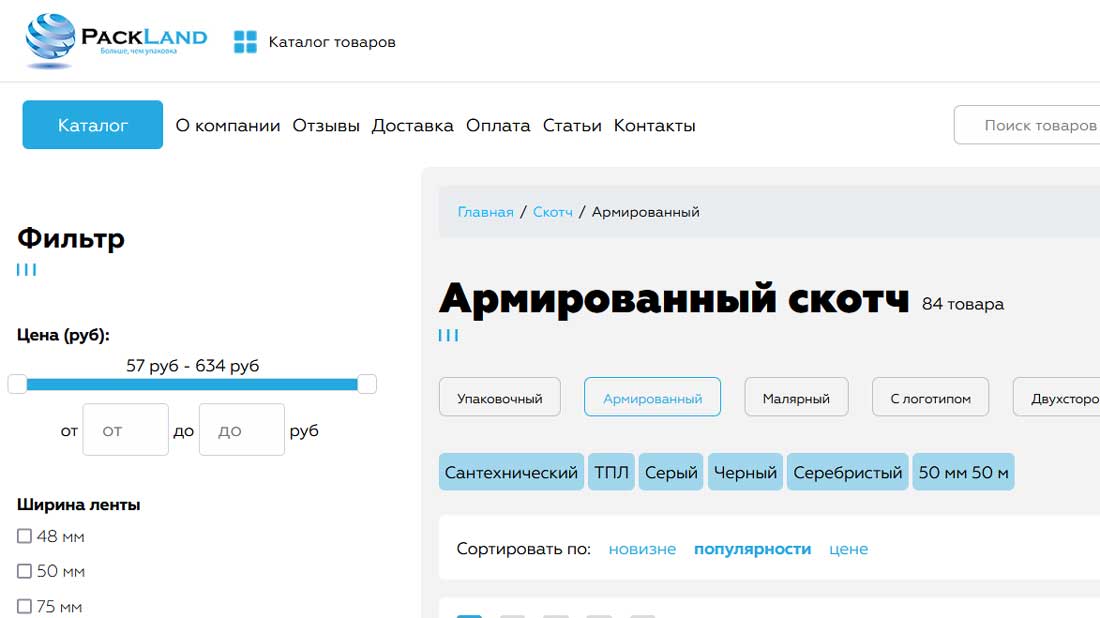Click the blue bars icon under Армированный скотч
The width and height of the screenshot is (1100, 618).
(448, 335)
